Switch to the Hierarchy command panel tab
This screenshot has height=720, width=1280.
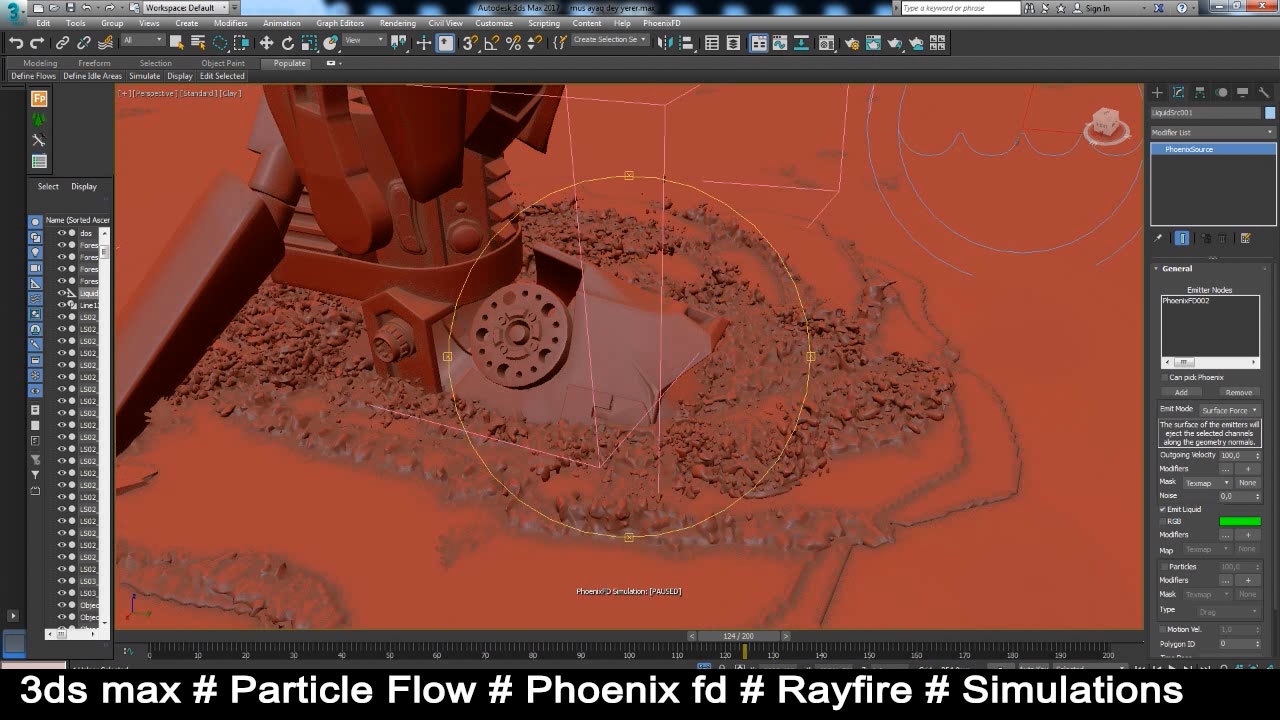(x=1199, y=92)
